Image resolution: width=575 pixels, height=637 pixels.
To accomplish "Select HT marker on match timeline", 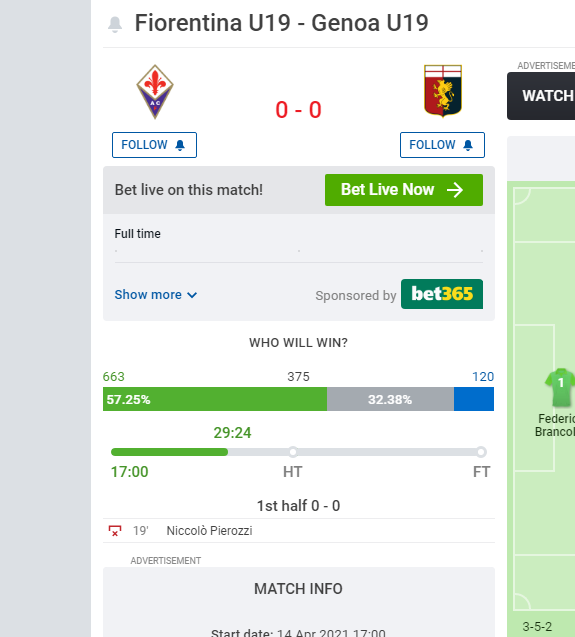I will (x=293, y=452).
